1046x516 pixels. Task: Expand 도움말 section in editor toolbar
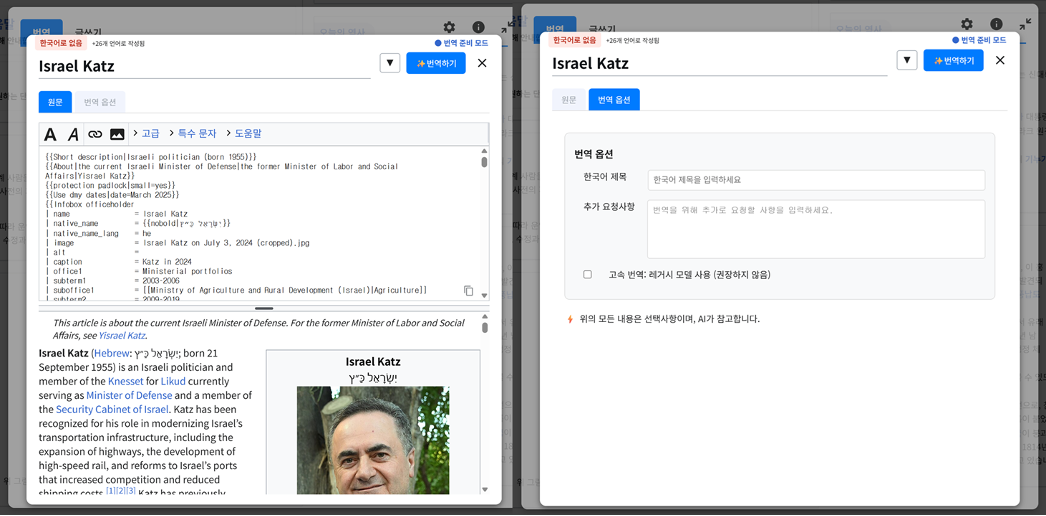[243, 133]
